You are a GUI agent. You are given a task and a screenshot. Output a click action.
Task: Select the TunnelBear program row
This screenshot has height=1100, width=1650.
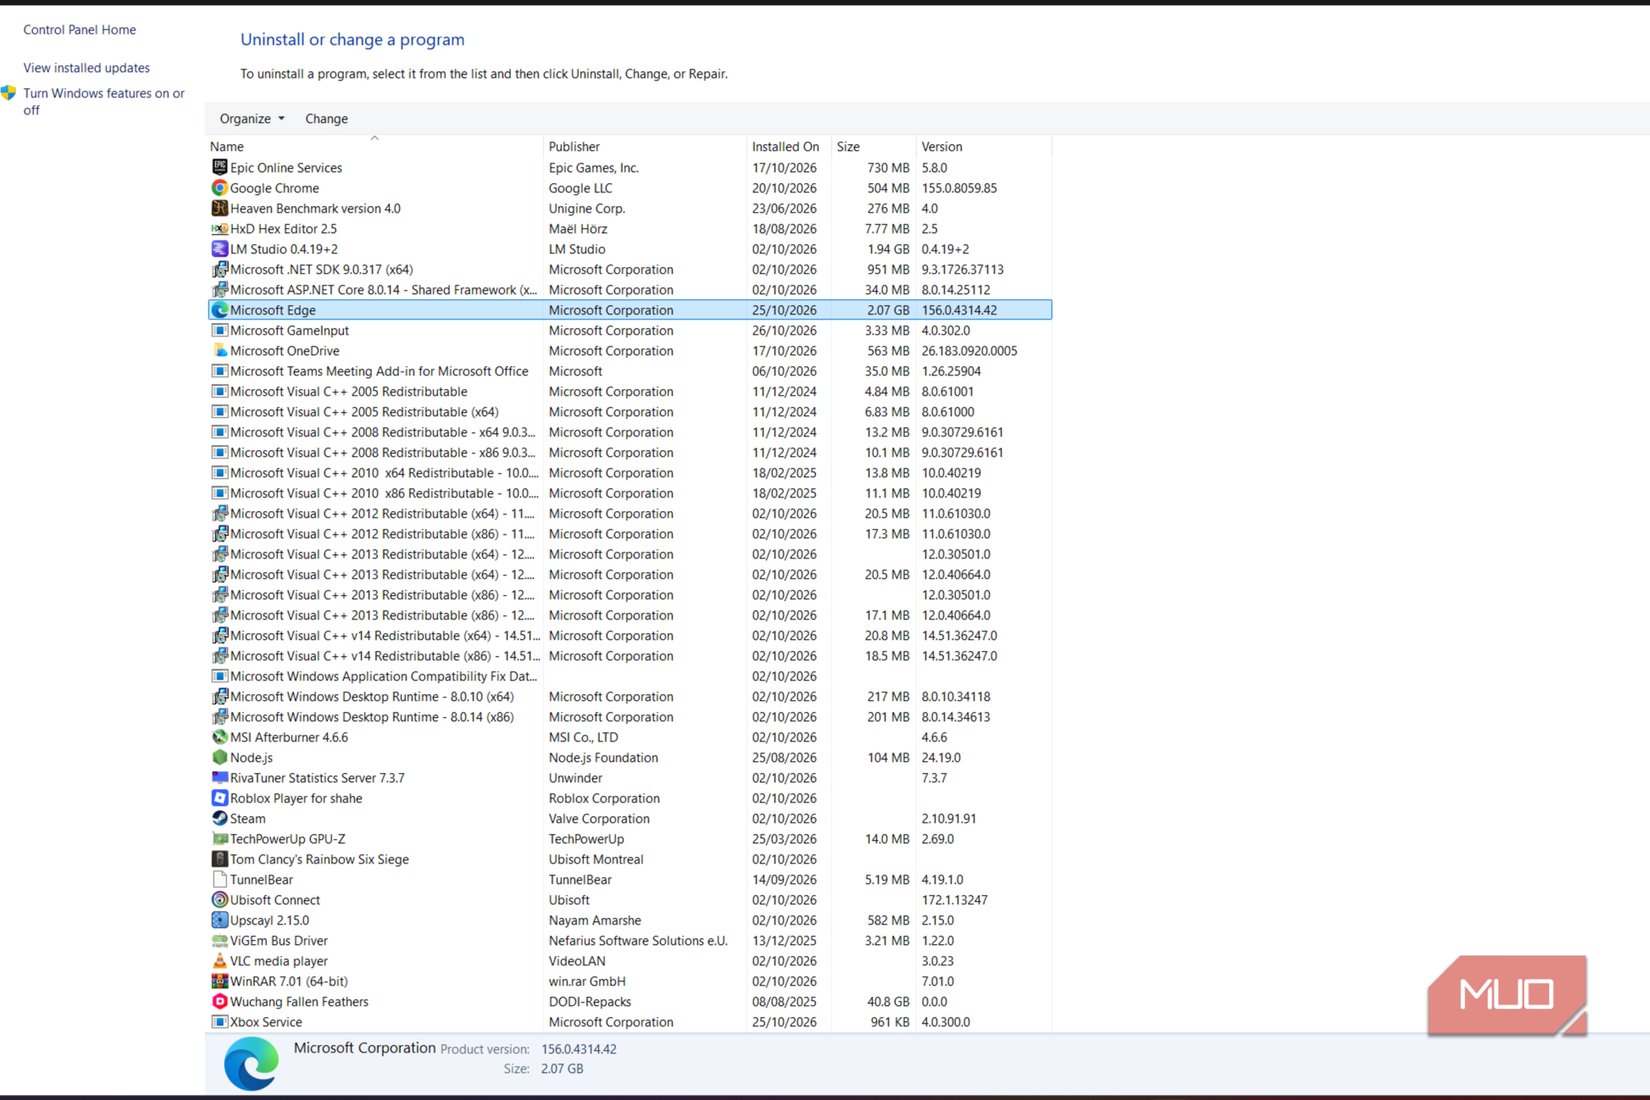(x=630, y=879)
